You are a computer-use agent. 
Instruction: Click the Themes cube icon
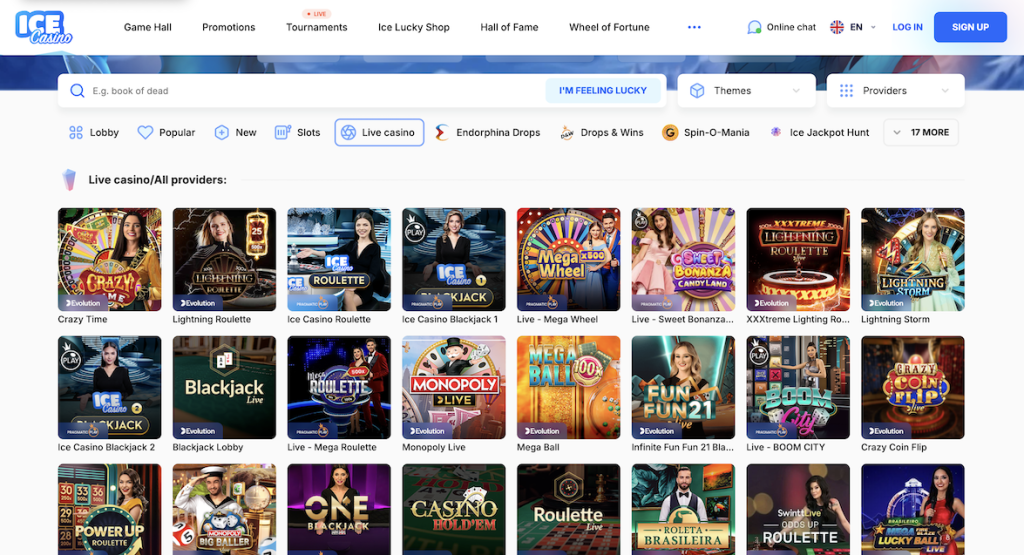[x=697, y=91]
